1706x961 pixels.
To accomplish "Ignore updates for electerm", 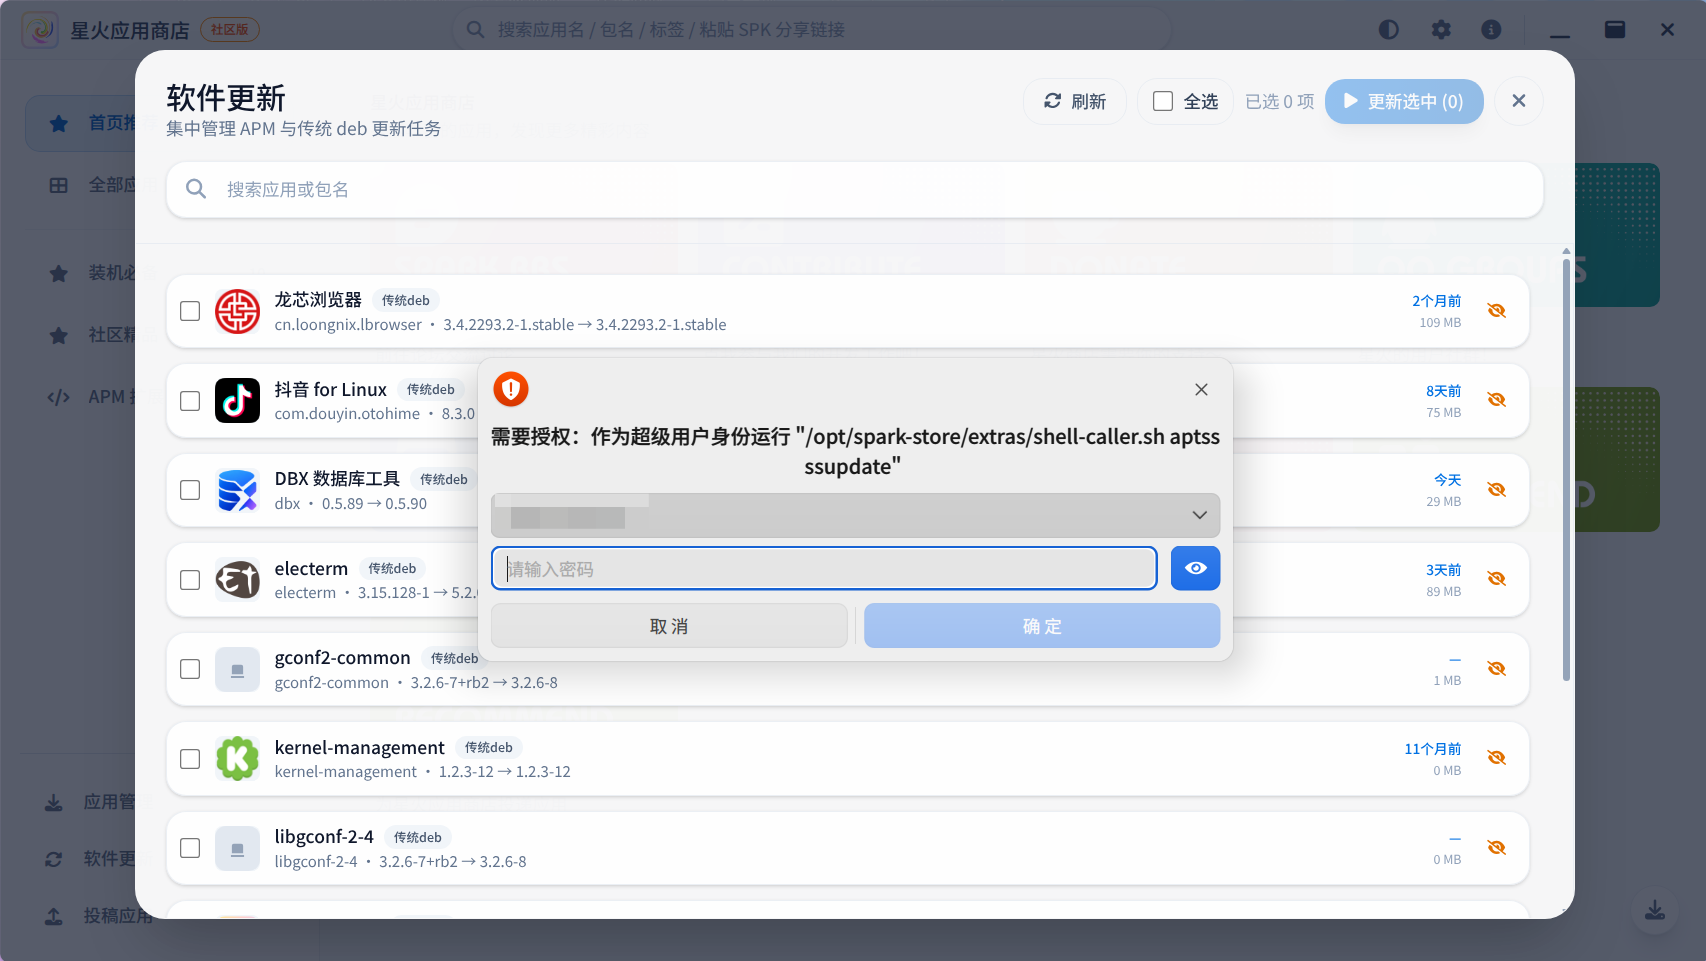I will [x=1496, y=579].
